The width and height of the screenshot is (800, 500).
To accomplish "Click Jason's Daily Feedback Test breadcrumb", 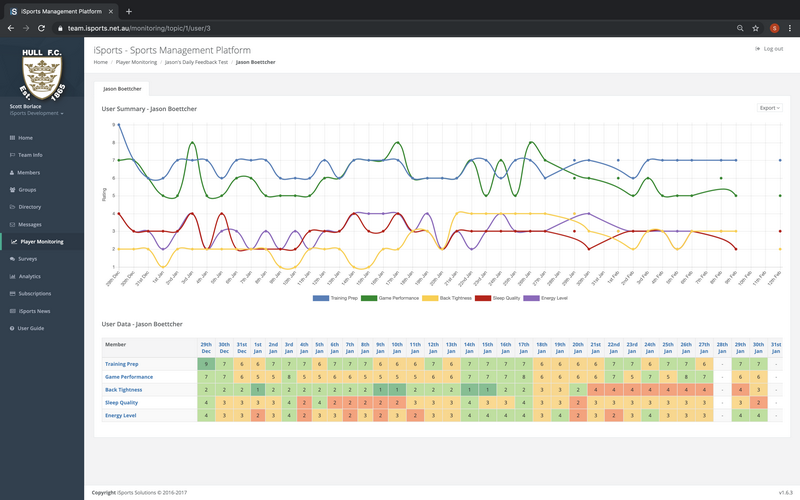I will click(x=196, y=62).
